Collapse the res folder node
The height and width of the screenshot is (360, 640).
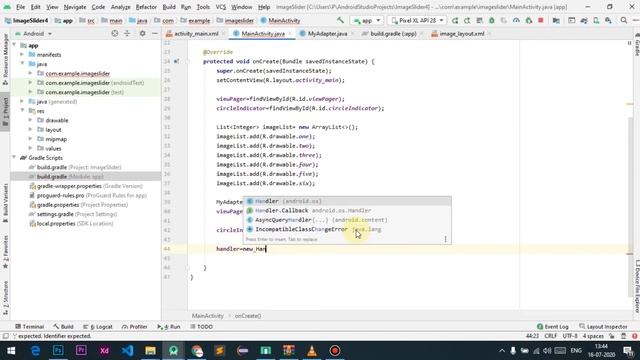tap(22, 111)
